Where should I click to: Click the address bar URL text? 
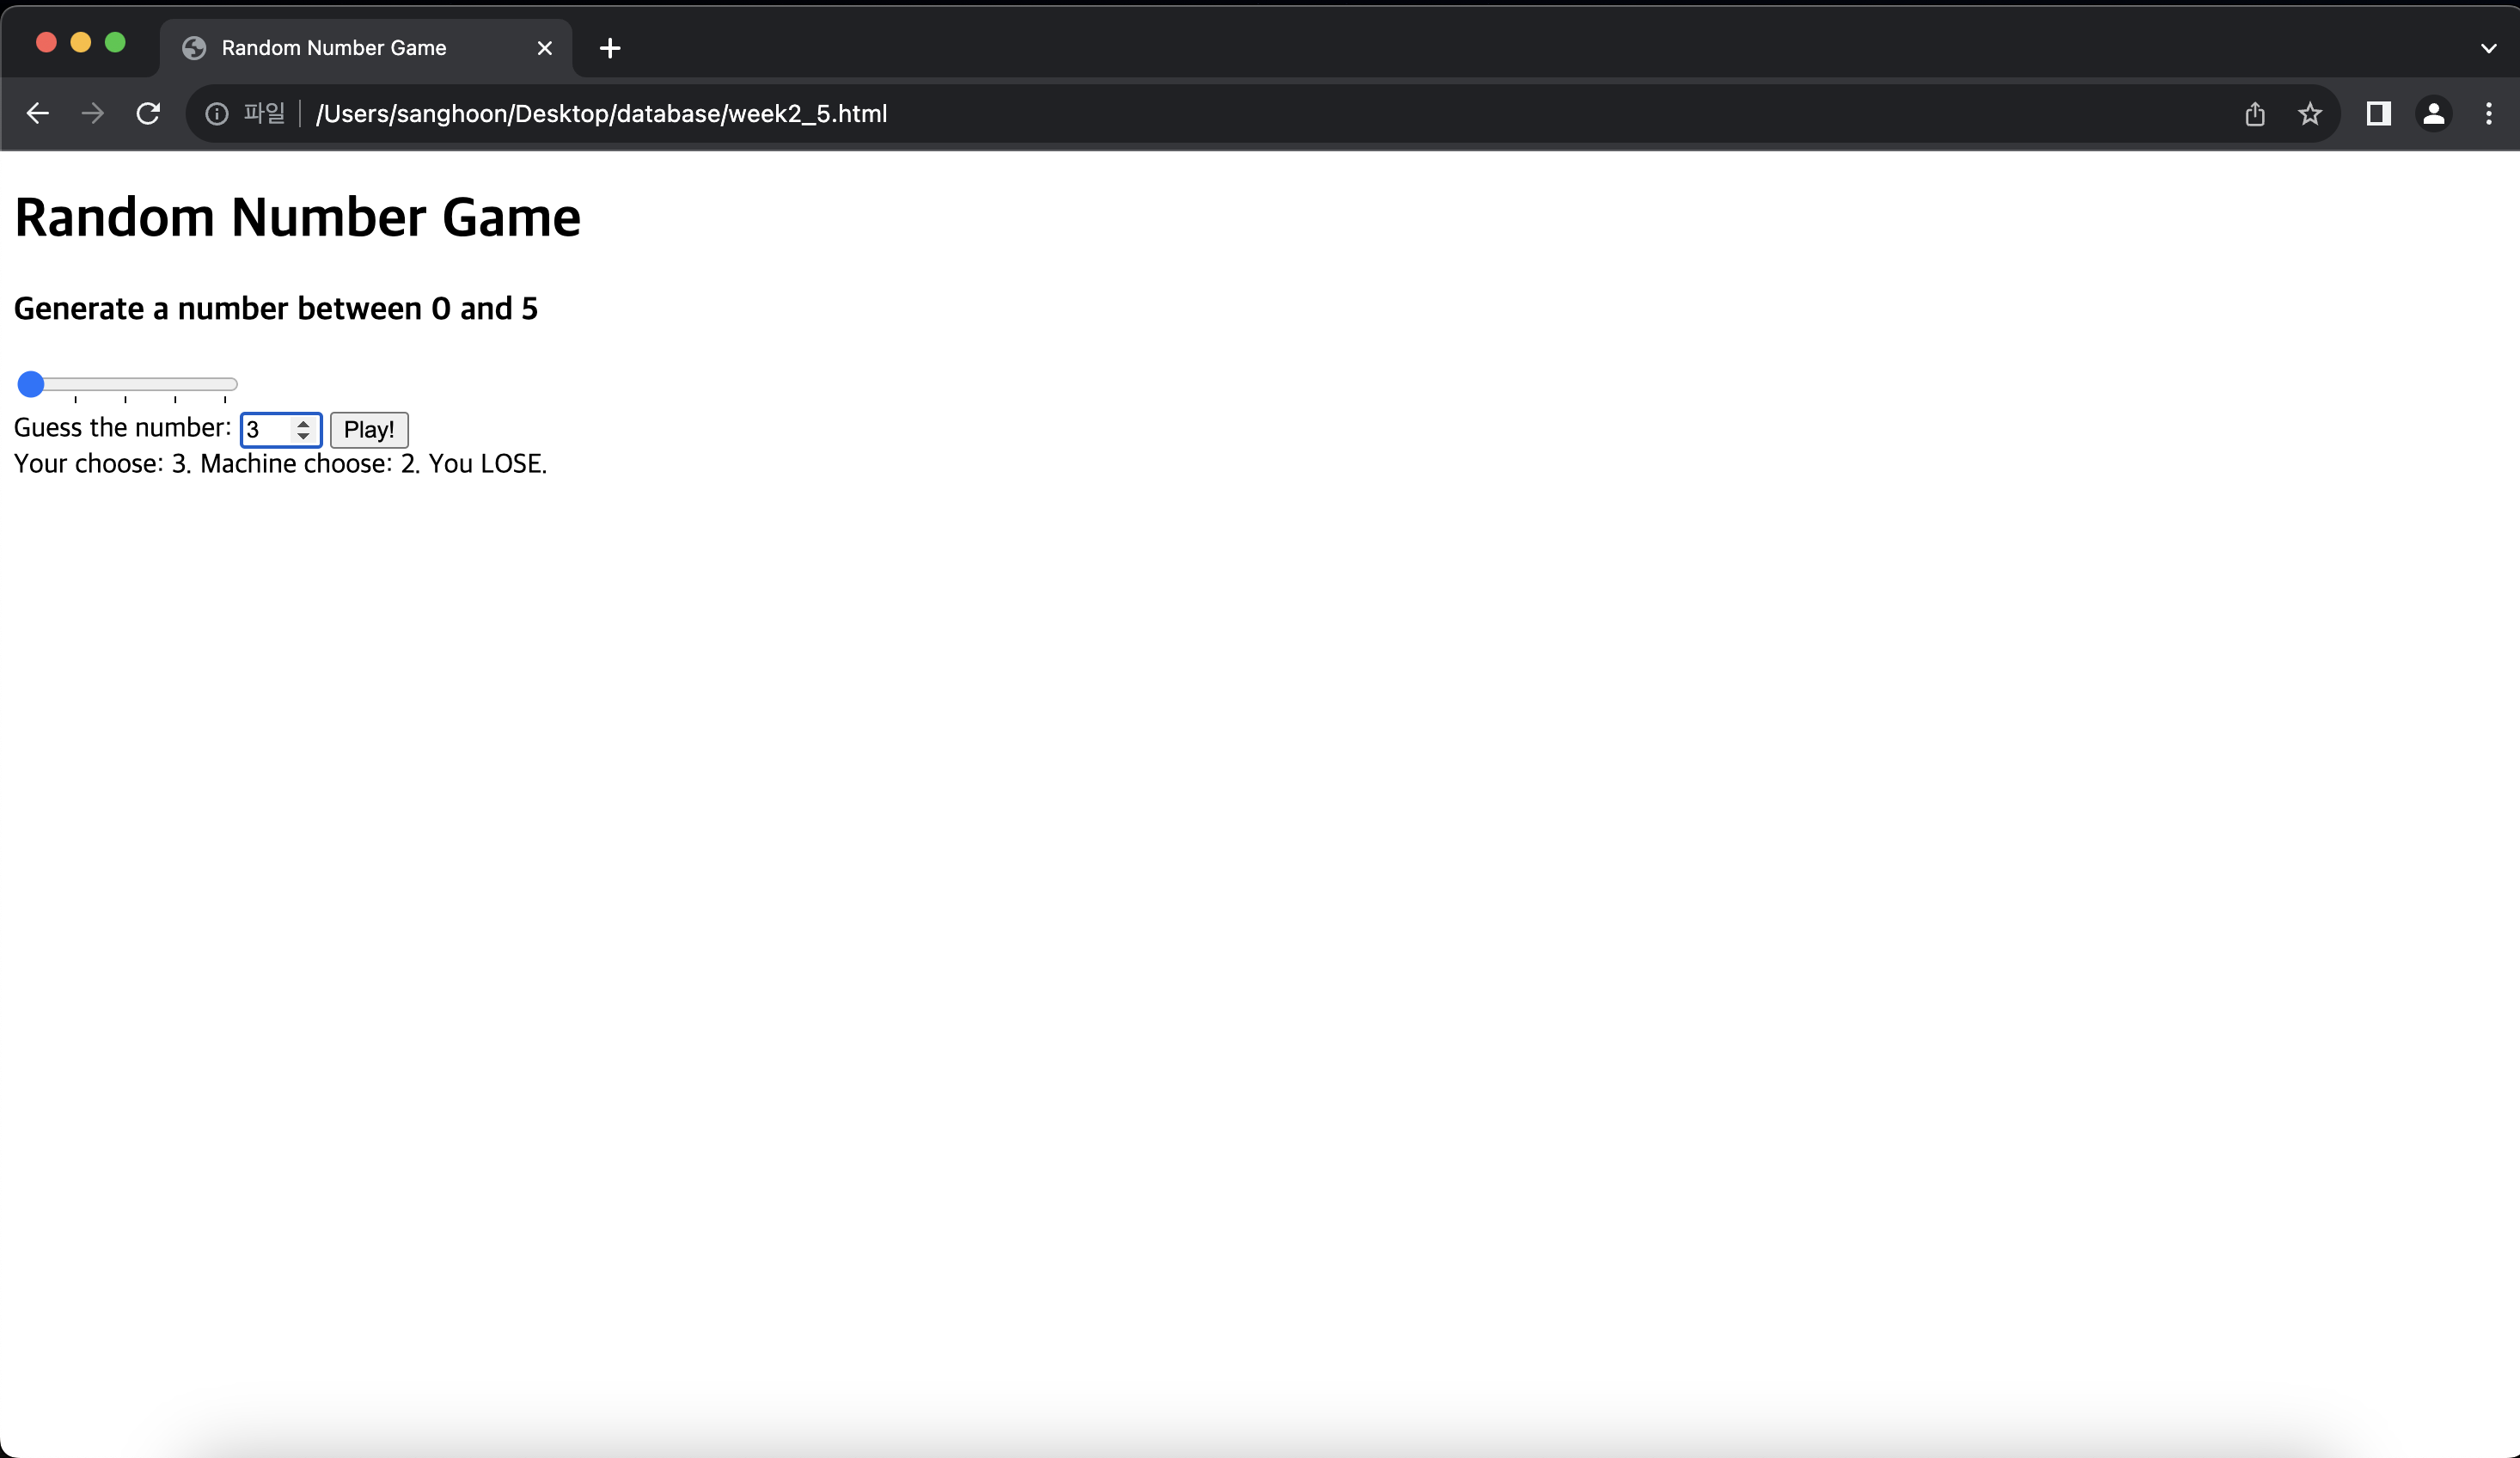tap(601, 114)
